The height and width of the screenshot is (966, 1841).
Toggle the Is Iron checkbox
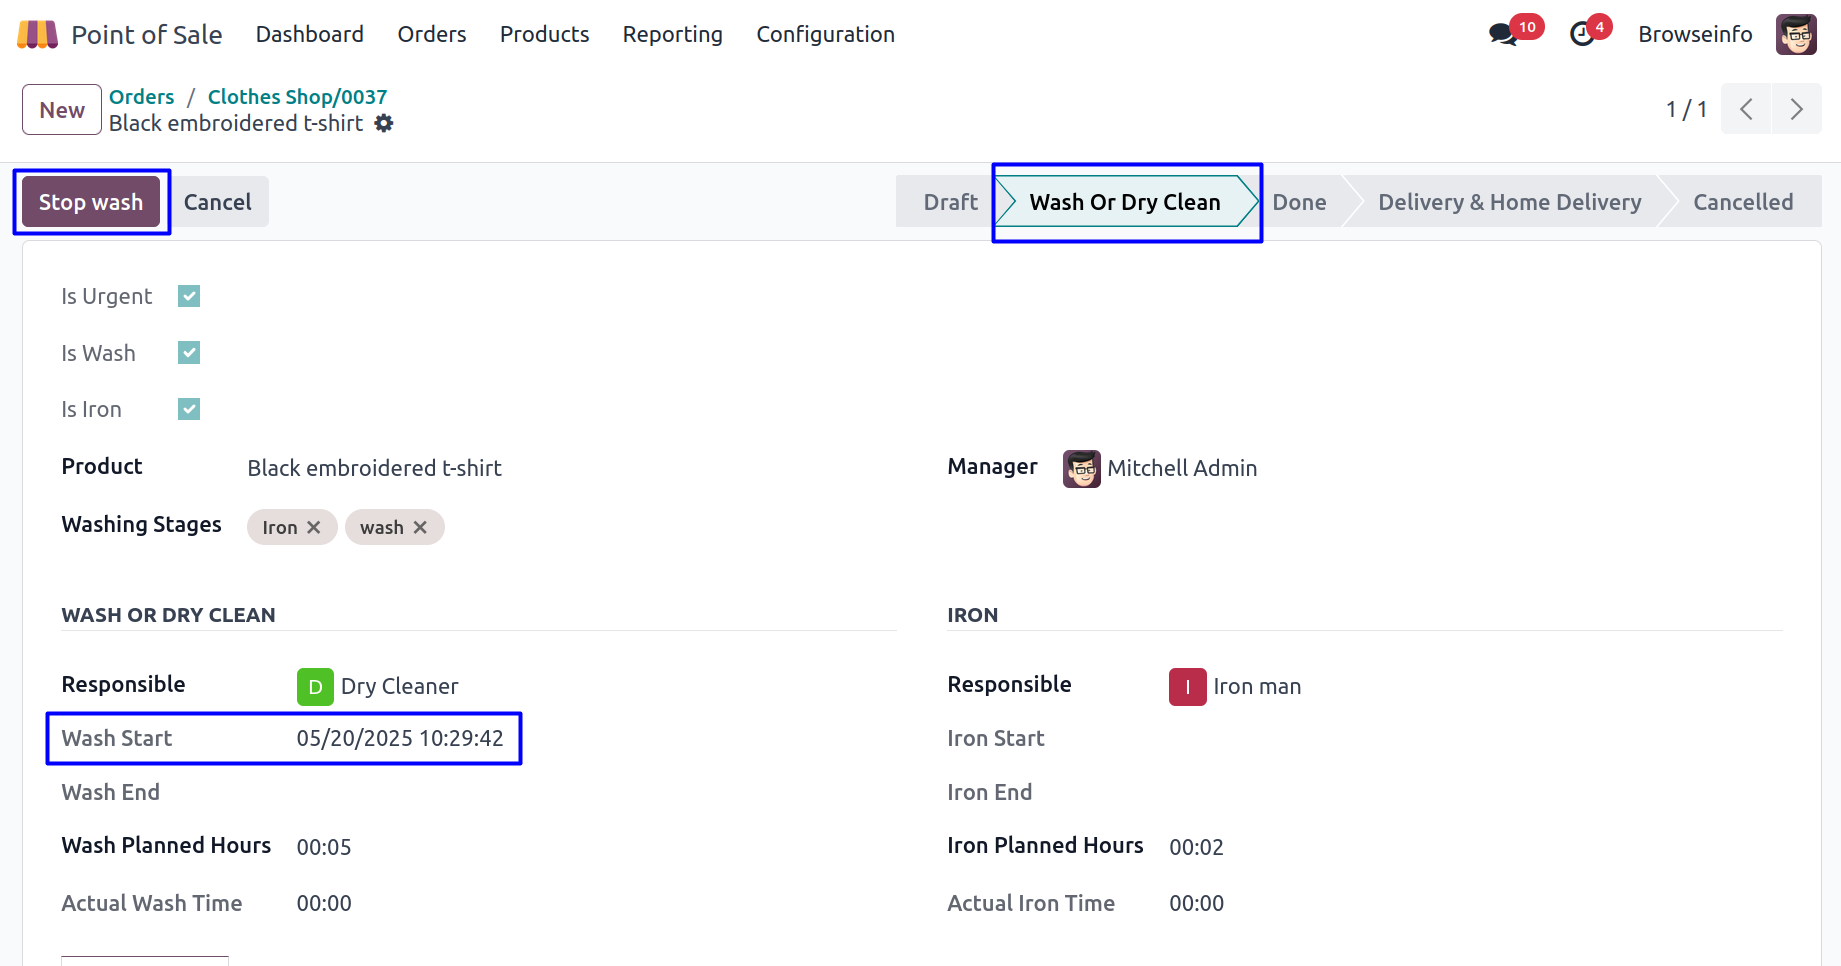click(x=189, y=409)
